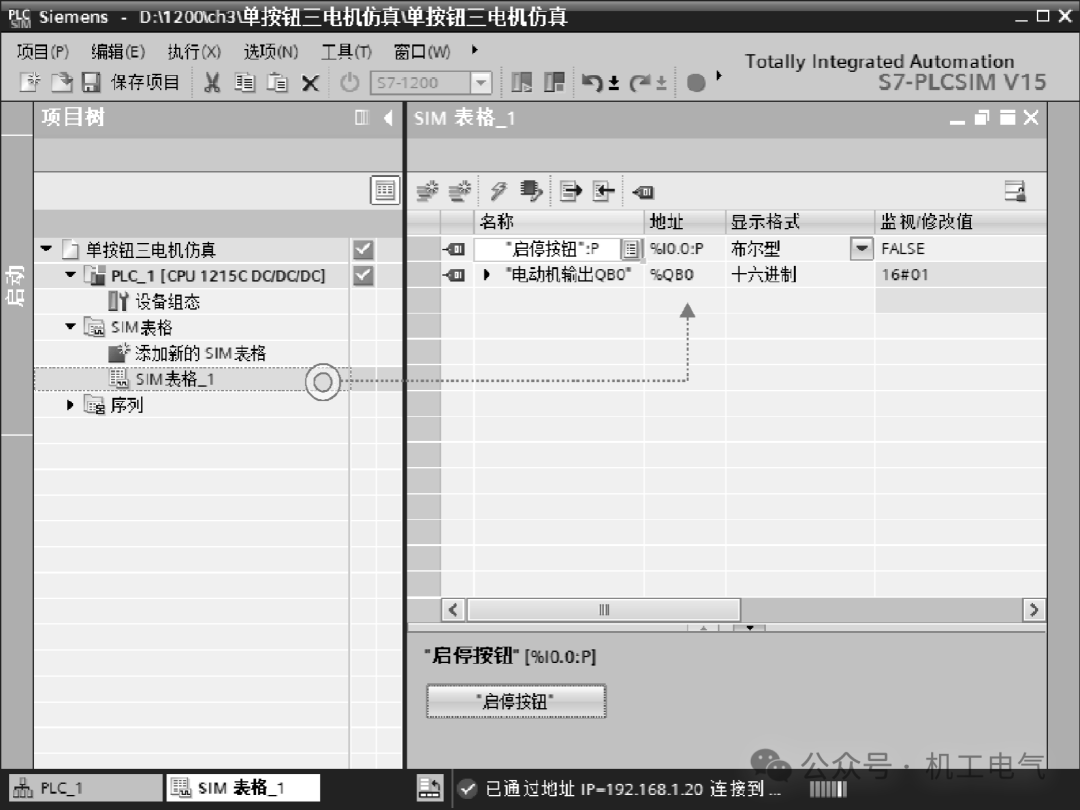
Task: Save the project with 保存项目
Action: (131, 83)
